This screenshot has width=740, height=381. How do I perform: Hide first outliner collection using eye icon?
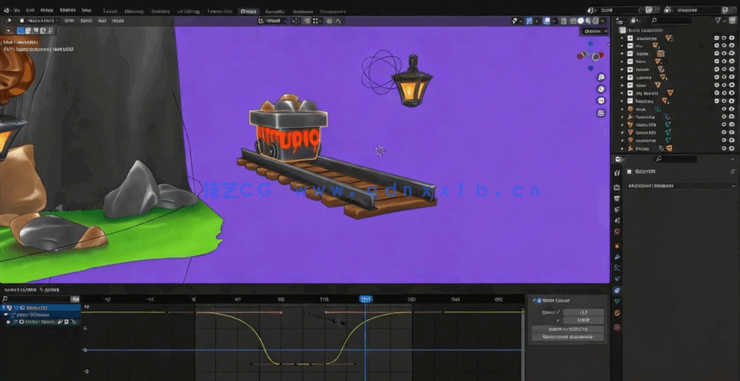(x=724, y=38)
